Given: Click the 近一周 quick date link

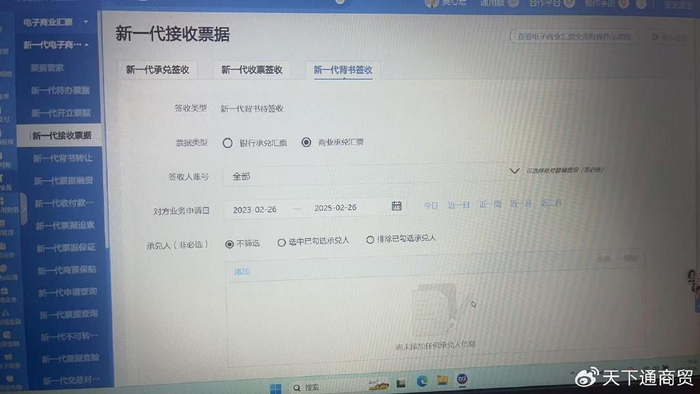Looking at the screenshot, I should (x=490, y=204).
